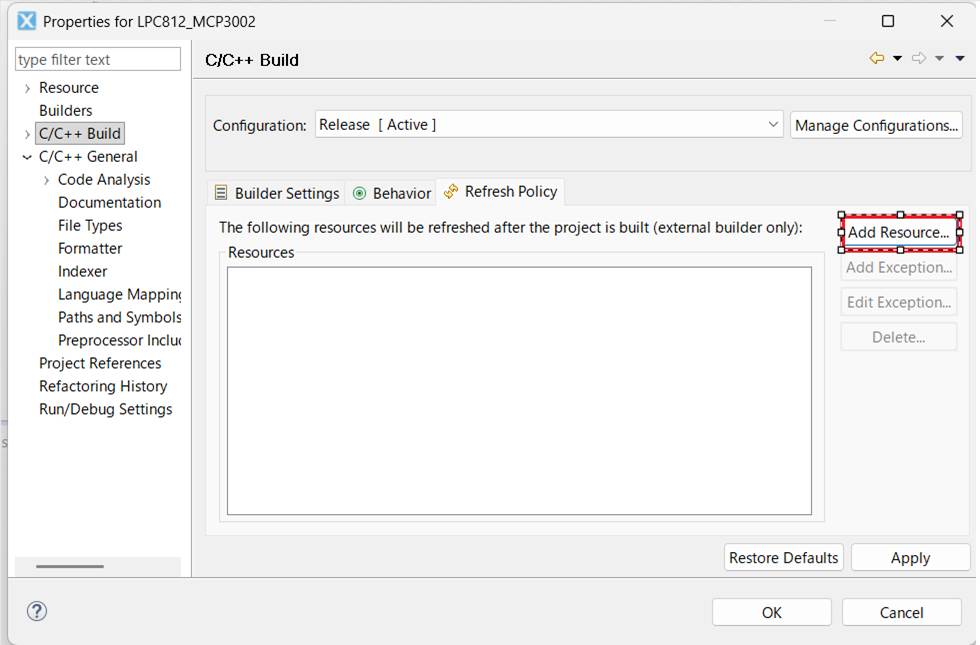Click inside the type filter text field
Image resolution: width=980 pixels, height=645 pixels.
[97, 60]
